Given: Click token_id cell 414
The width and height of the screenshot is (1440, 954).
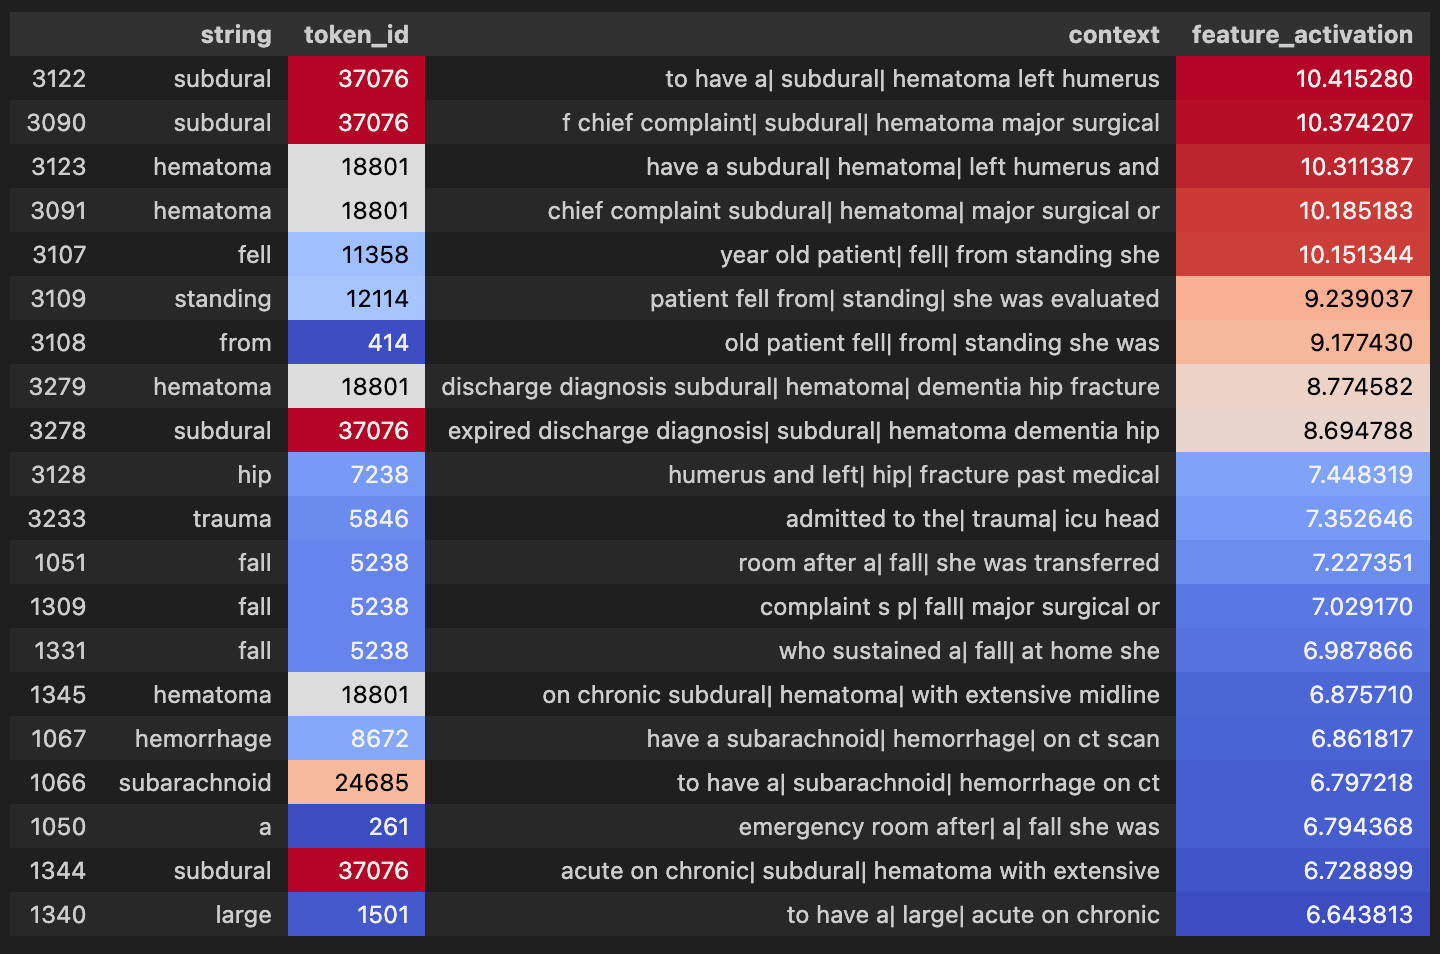Looking at the screenshot, I should (x=387, y=343).
